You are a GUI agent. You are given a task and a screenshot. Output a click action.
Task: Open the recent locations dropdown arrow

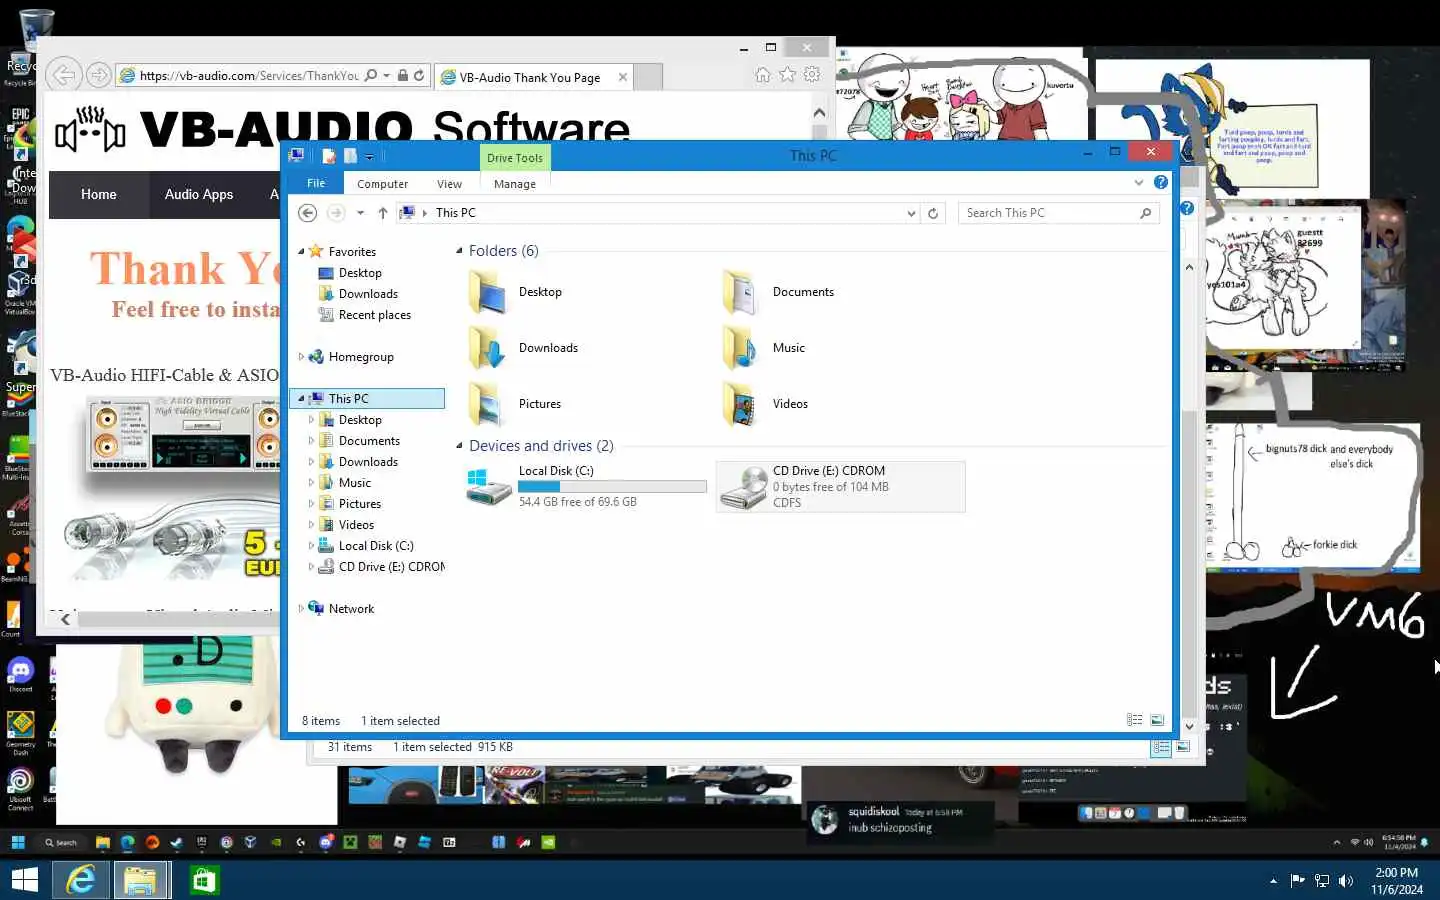coord(360,213)
